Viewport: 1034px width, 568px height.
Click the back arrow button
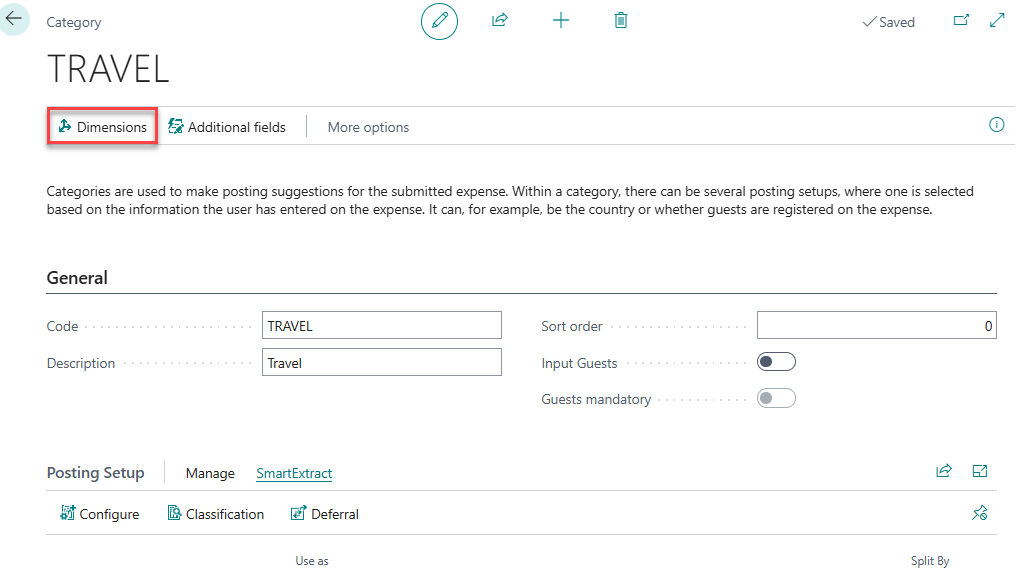(14, 19)
